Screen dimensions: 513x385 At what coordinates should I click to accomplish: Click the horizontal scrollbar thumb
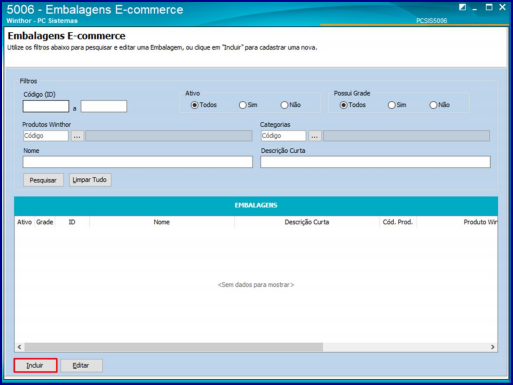pos(174,347)
